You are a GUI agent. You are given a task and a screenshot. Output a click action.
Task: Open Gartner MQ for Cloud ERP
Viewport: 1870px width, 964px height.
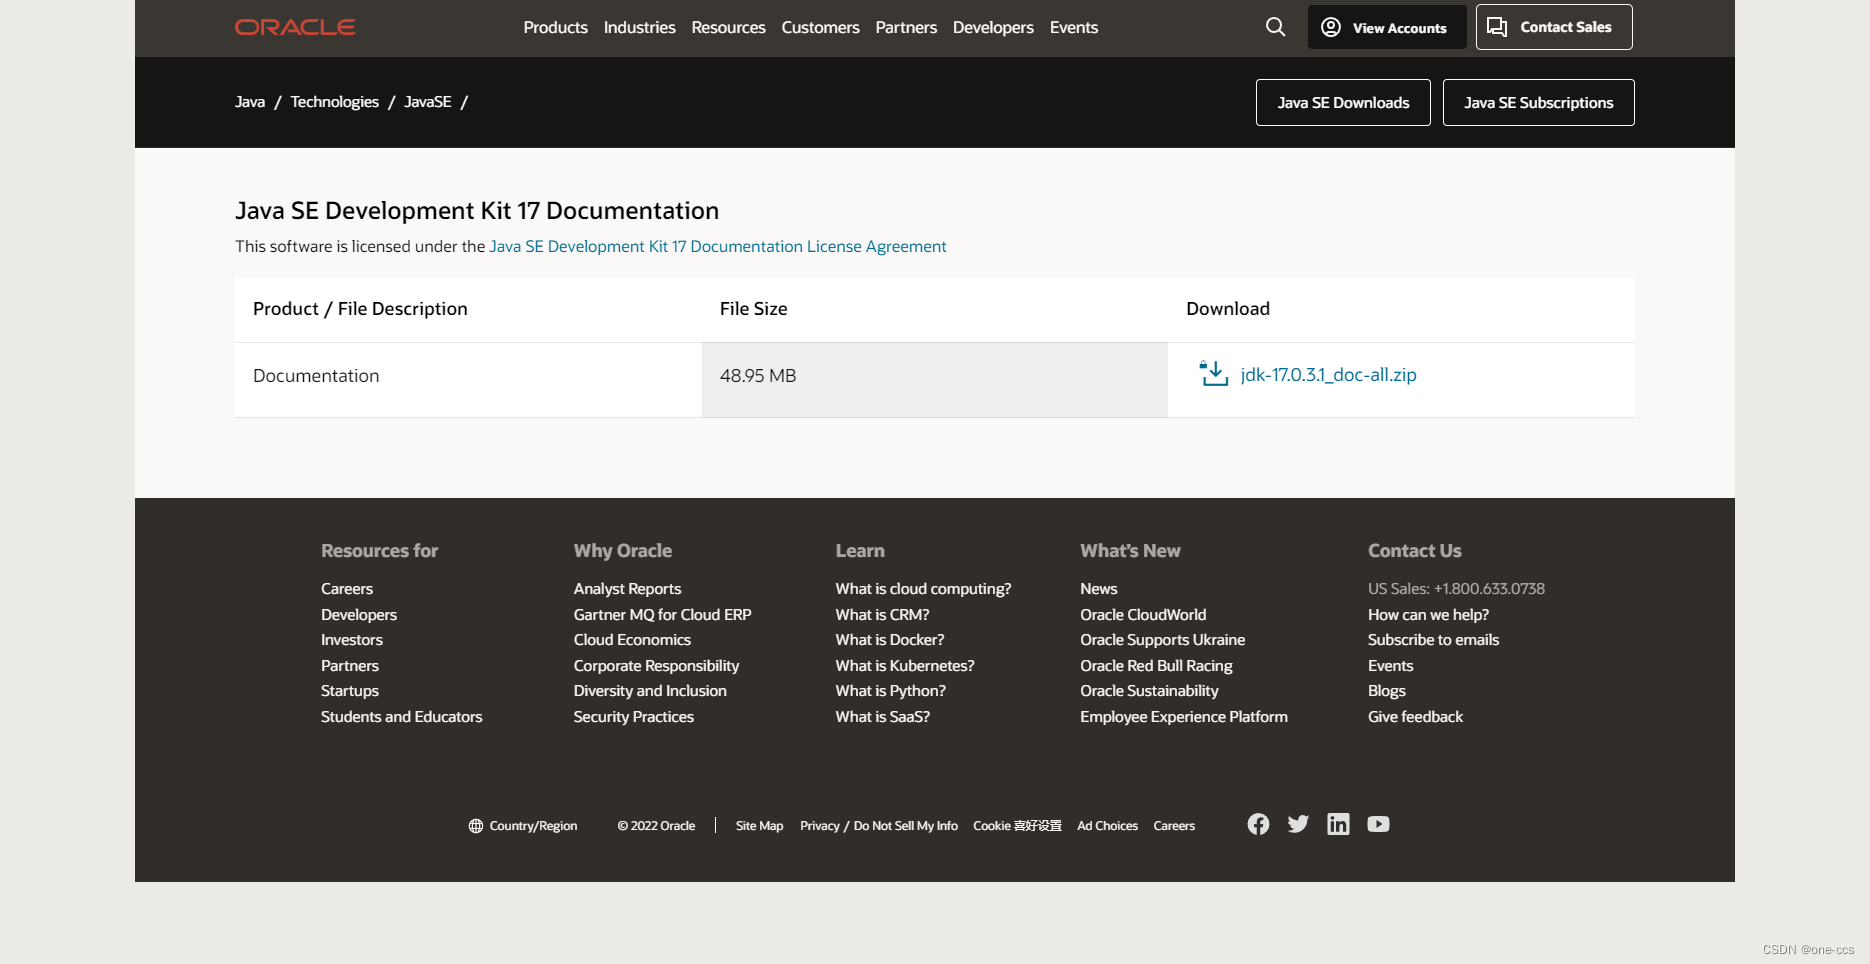pos(662,614)
